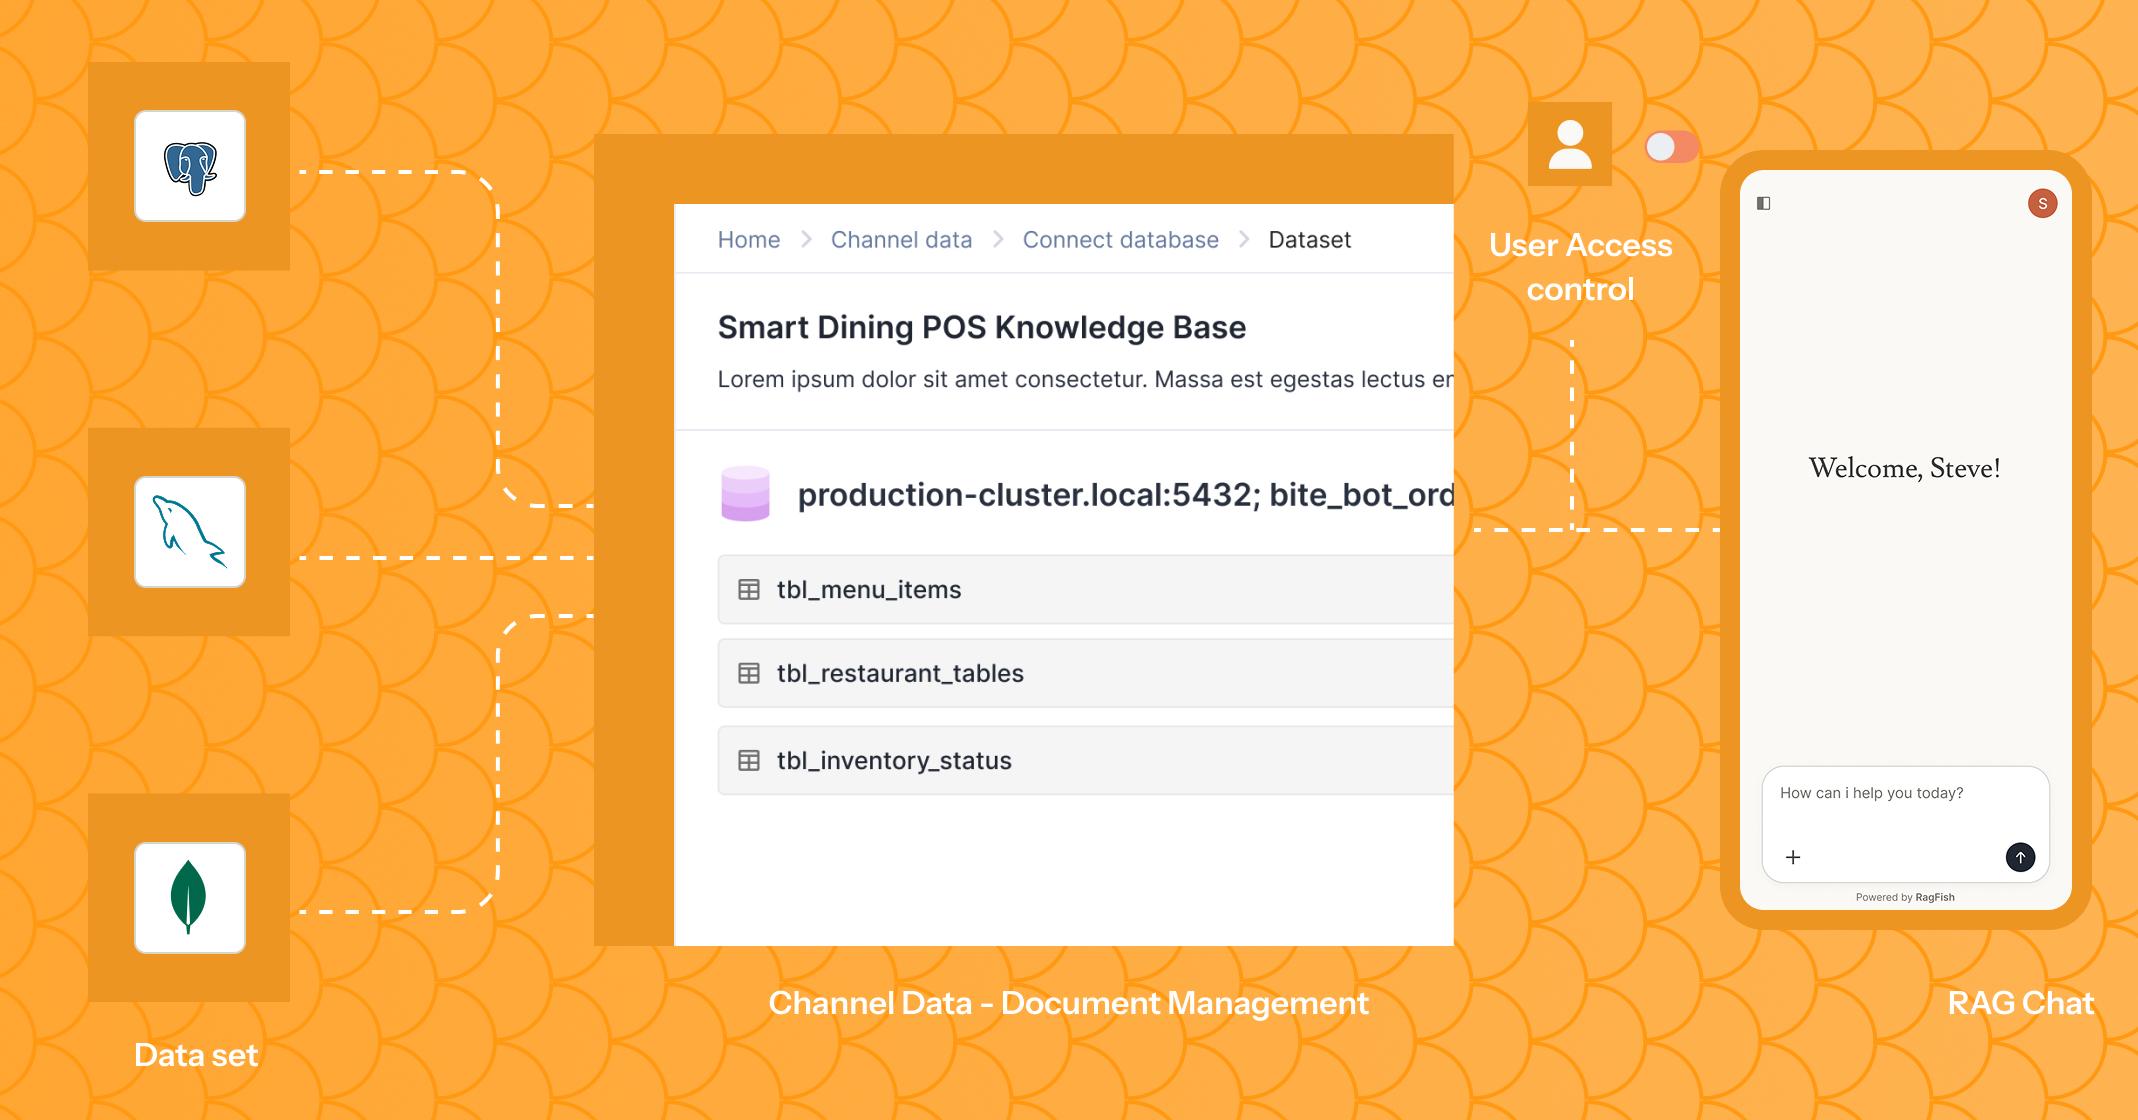Send message with the arrow button

click(x=2020, y=857)
